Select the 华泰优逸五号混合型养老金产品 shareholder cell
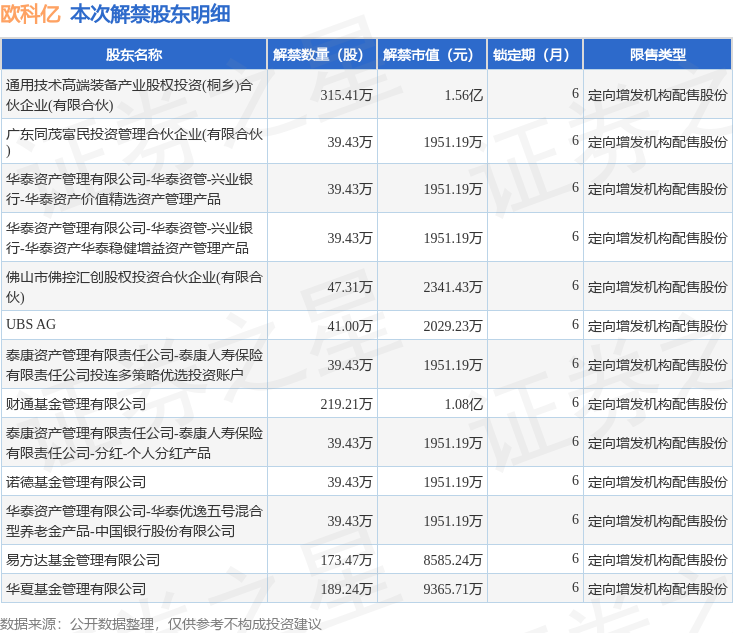Image resolution: width=733 pixels, height=633 pixels. point(134,520)
